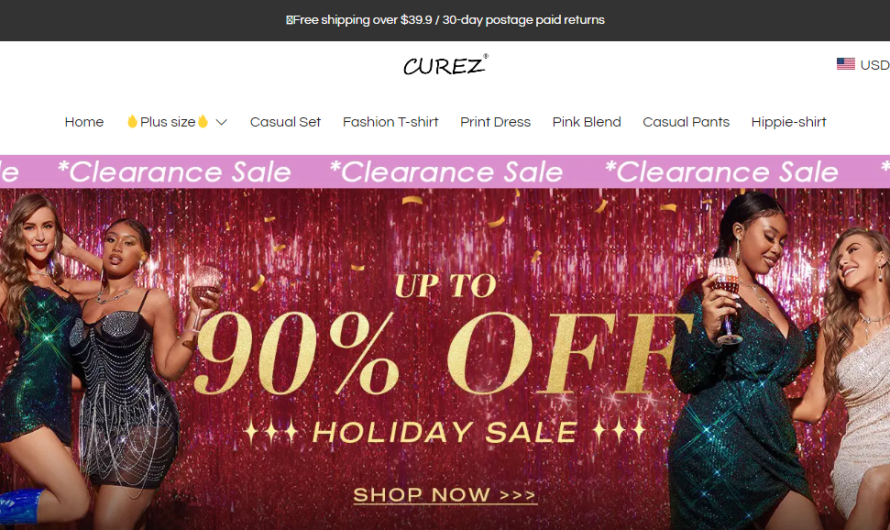This screenshot has width=890, height=530.
Task: Visit the Pink Blend collection
Action: (586, 122)
